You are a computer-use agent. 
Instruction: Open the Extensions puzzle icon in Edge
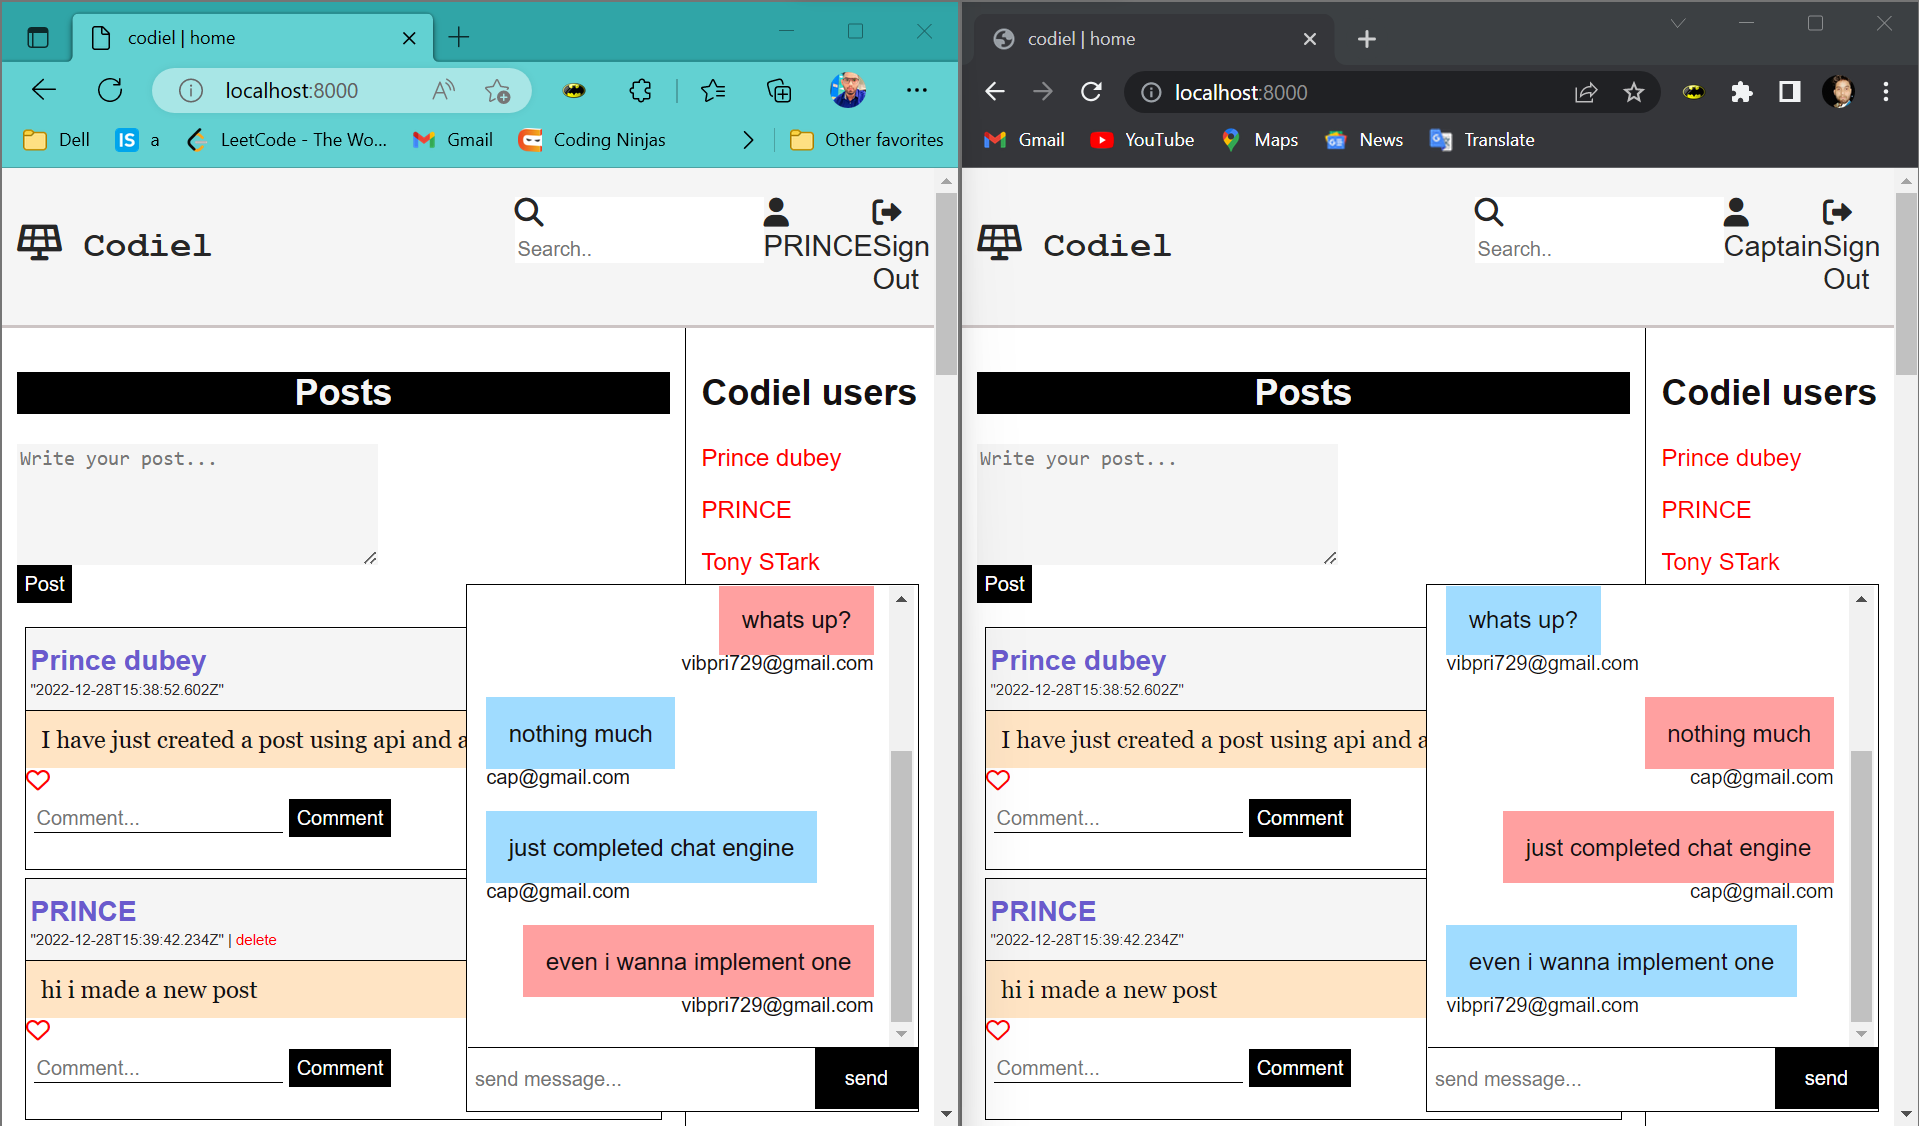640,90
